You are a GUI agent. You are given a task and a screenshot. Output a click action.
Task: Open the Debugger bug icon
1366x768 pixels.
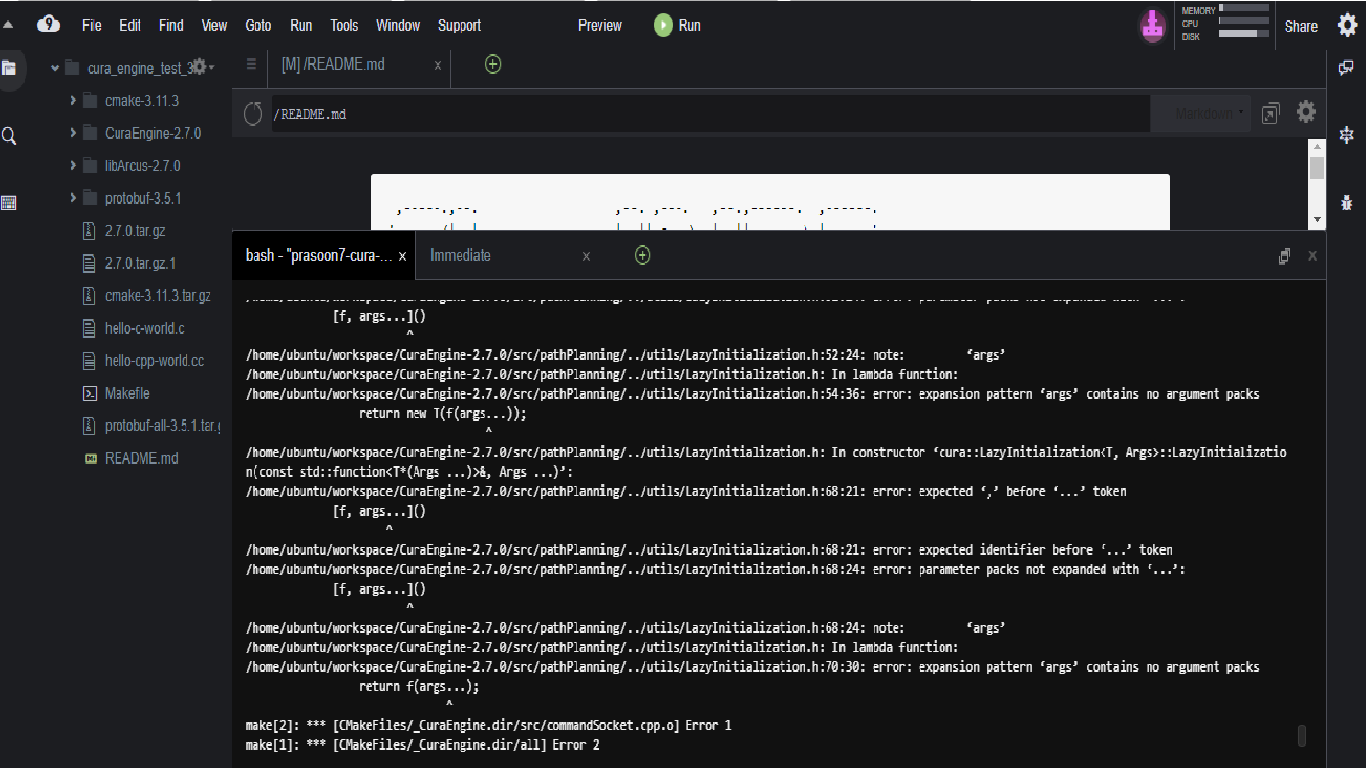coord(1347,202)
